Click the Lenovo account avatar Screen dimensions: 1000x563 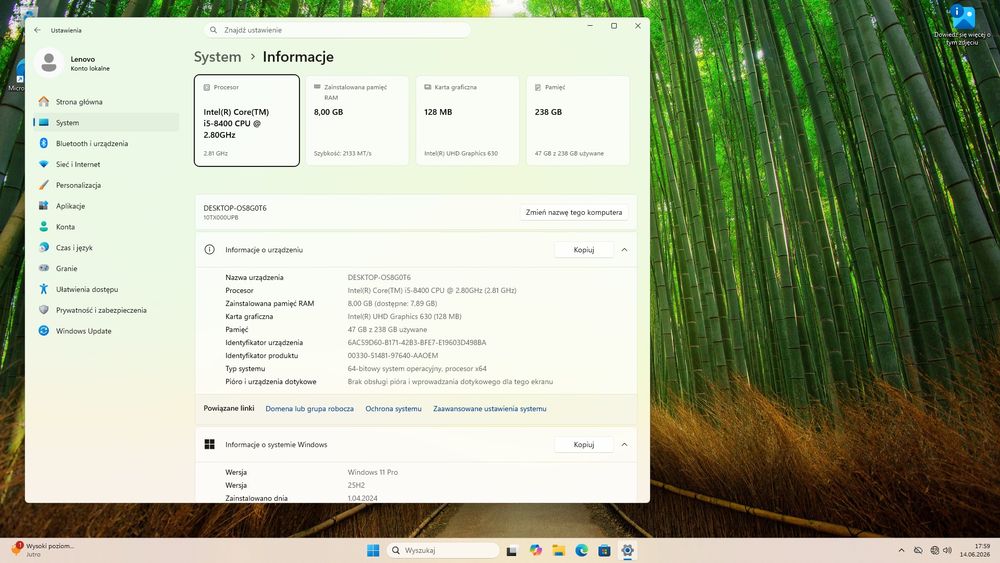[48, 62]
